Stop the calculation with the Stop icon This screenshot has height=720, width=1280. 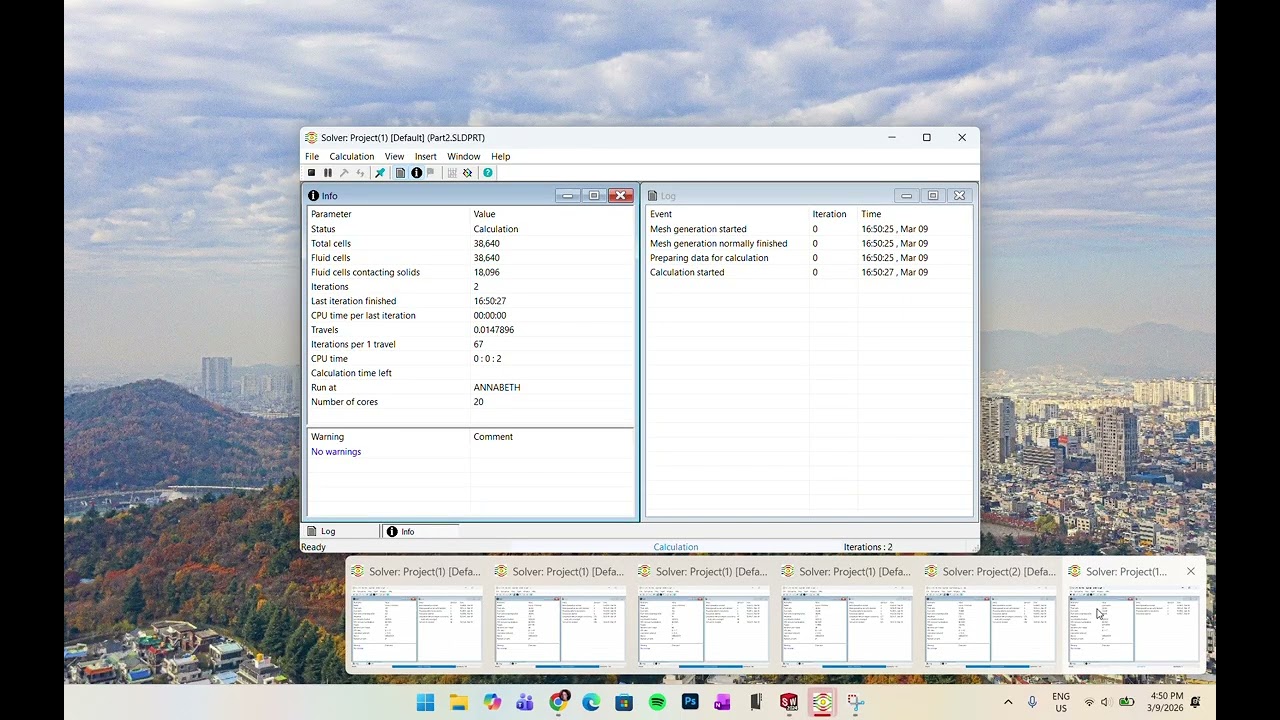pyautogui.click(x=311, y=173)
